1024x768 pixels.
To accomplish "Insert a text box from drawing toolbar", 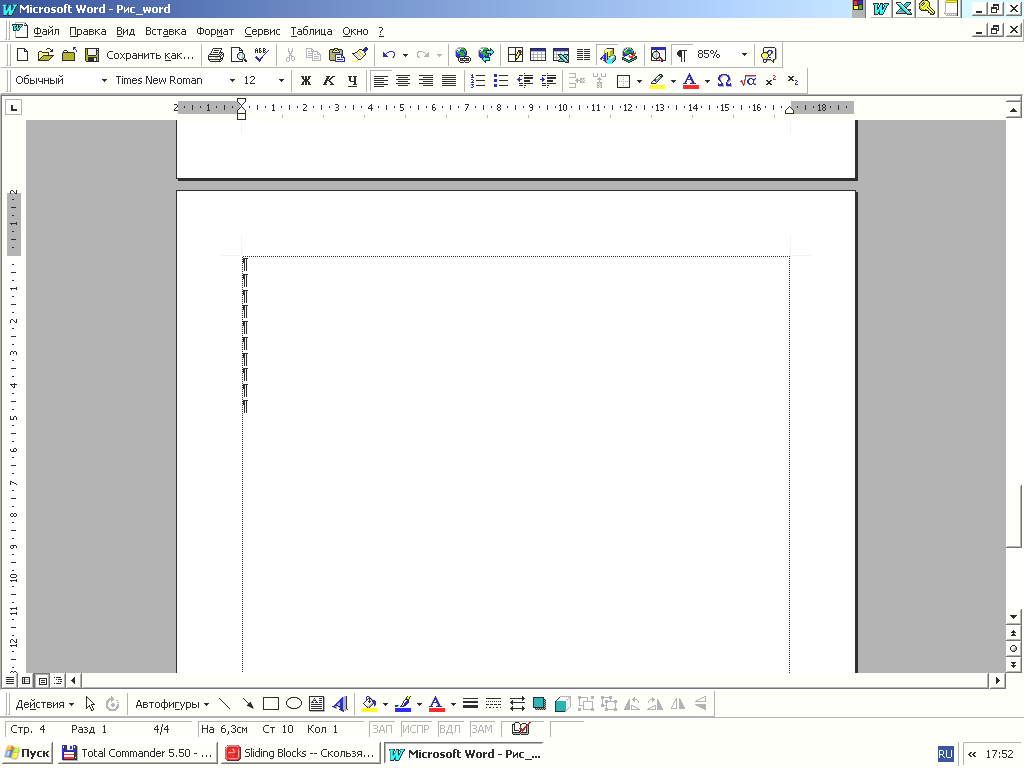I will (317, 703).
